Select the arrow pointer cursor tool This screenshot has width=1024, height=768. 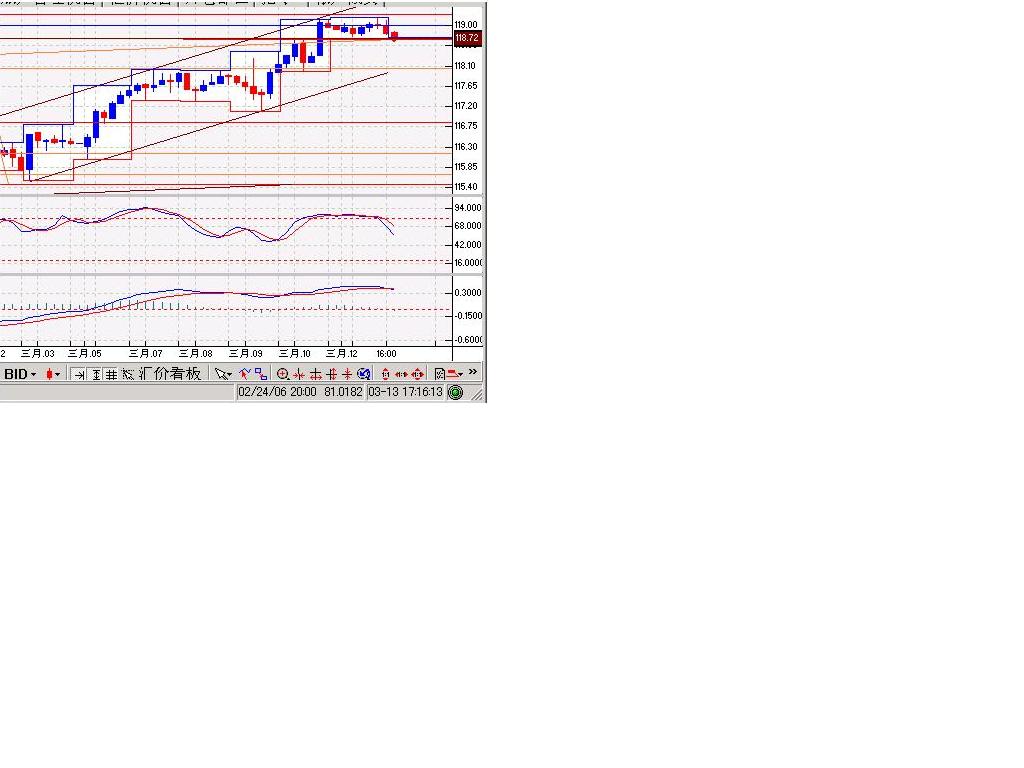pyautogui.click(x=223, y=374)
